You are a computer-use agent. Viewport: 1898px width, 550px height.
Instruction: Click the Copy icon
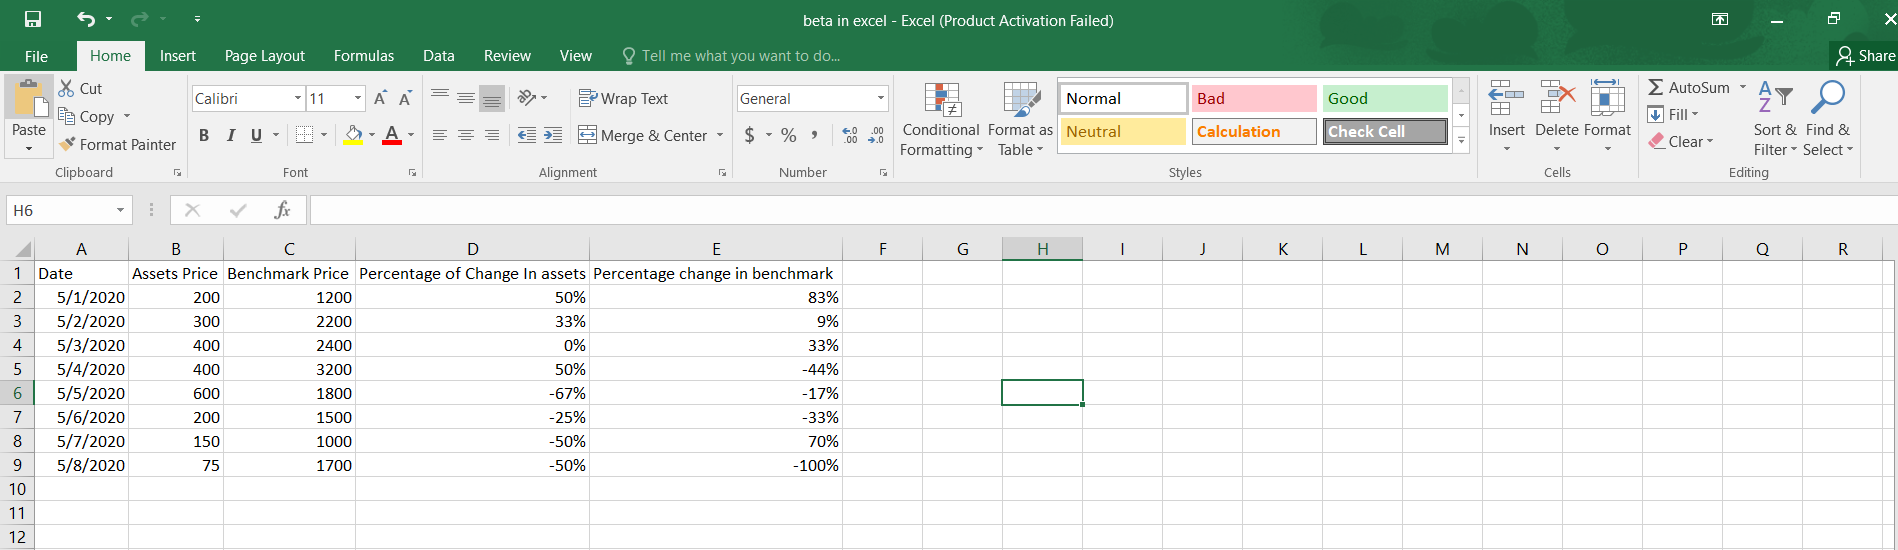67,116
